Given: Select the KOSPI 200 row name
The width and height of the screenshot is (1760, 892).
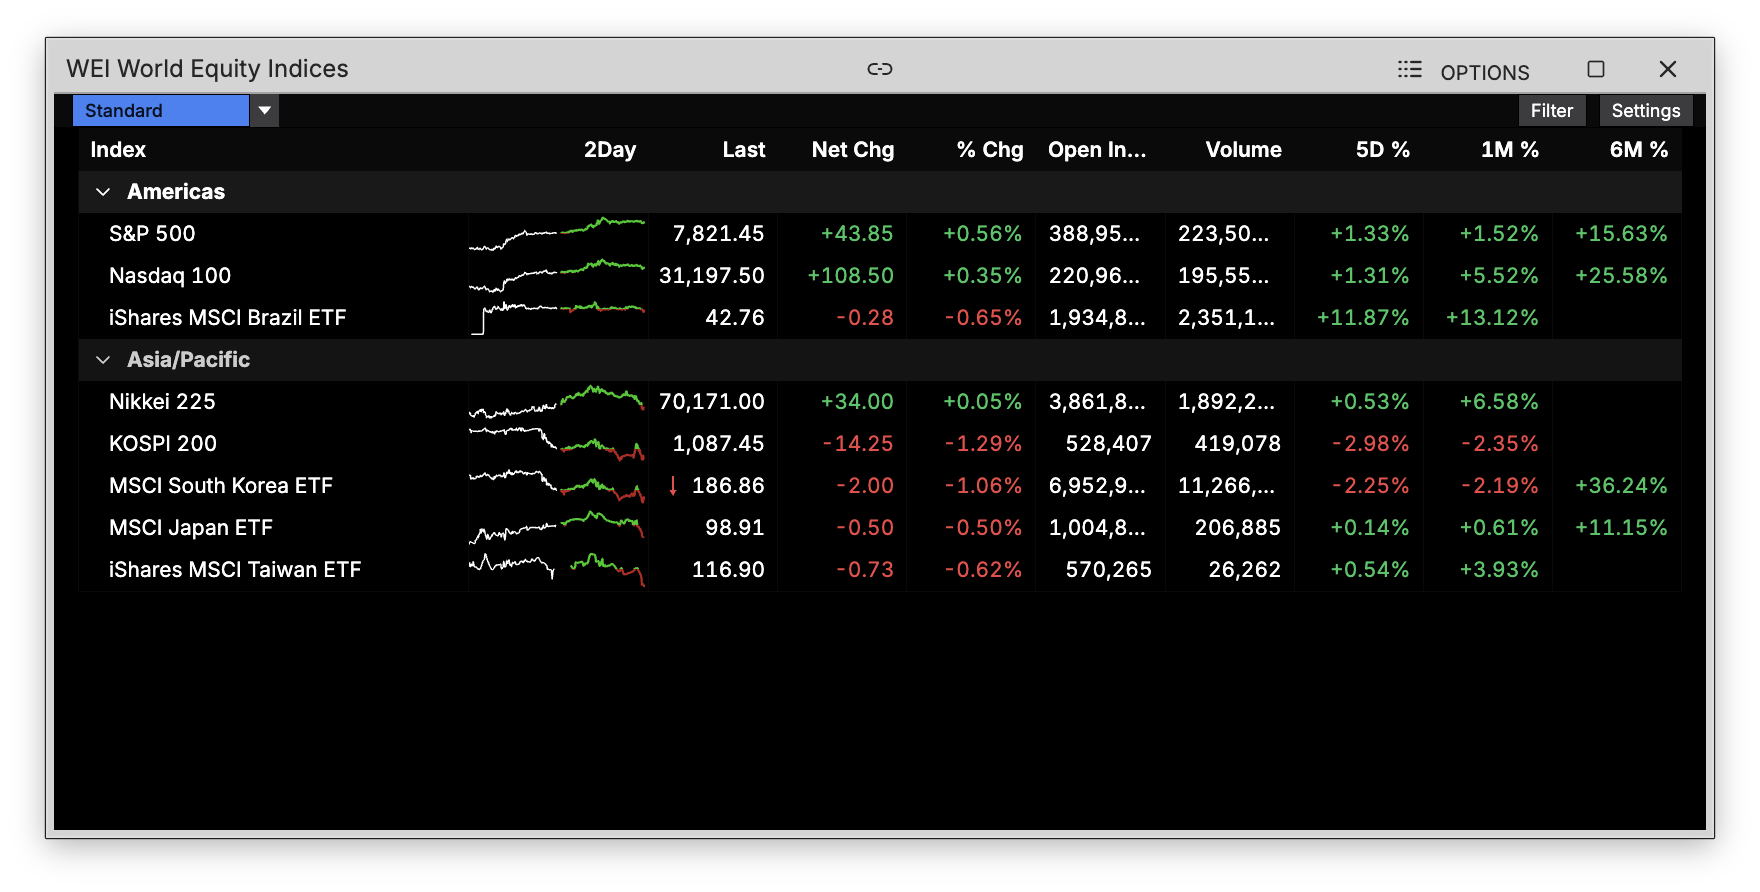Looking at the screenshot, I should [x=163, y=444].
